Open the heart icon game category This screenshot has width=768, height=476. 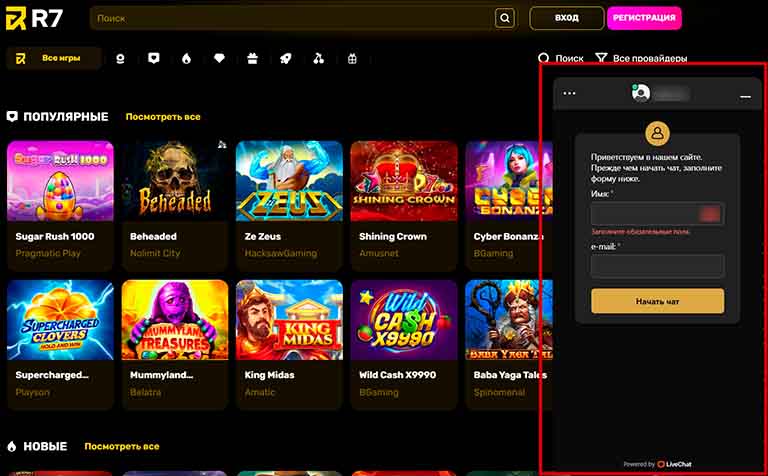219,59
